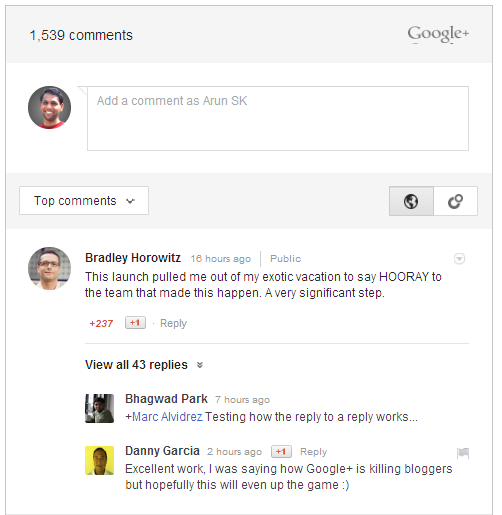The width and height of the screenshot is (502, 515).
Task: Reply to Bradley Horowitz's comment
Action: click(x=173, y=323)
